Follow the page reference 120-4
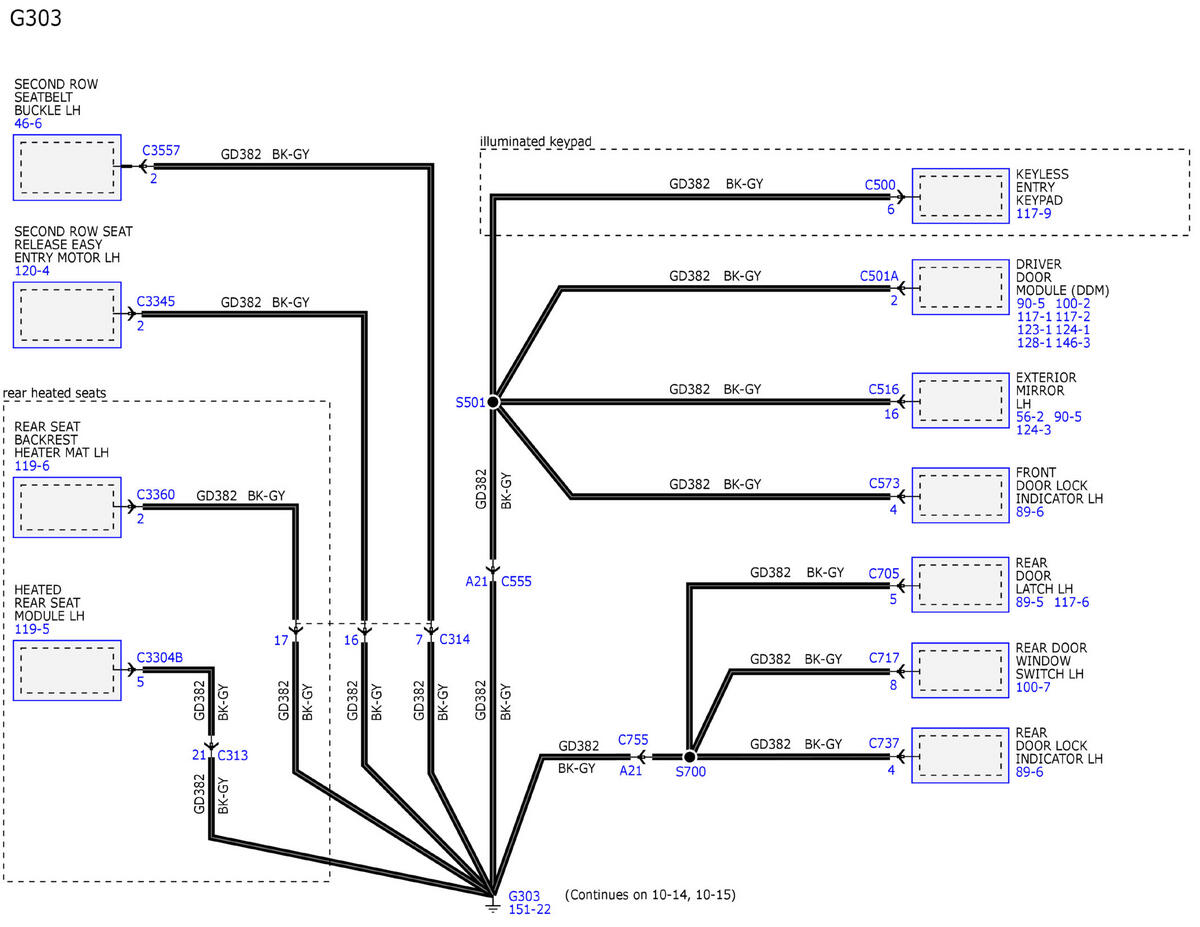Viewport: 1200px width, 927px height. pos(30,270)
